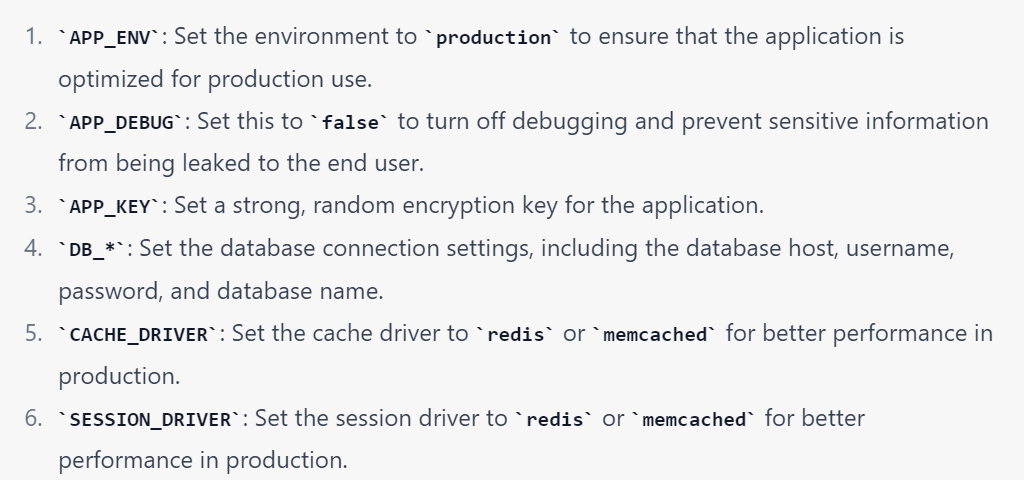The height and width of the screenshot is (480, 1024).
Task: Click list number 4 marker
Action: coord(35,248)
